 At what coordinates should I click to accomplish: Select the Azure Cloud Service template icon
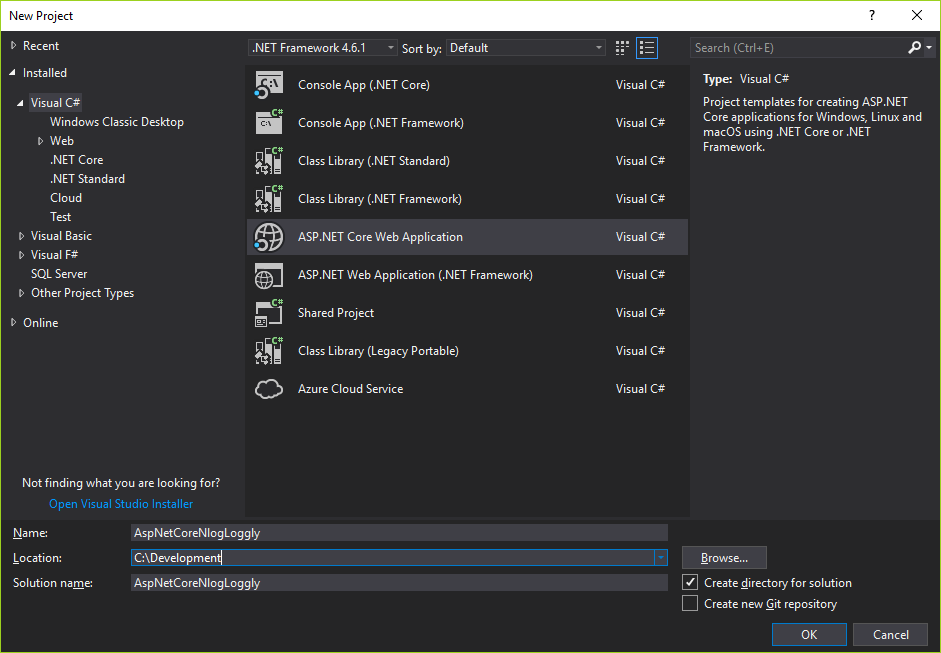click(x=269, y=389)
